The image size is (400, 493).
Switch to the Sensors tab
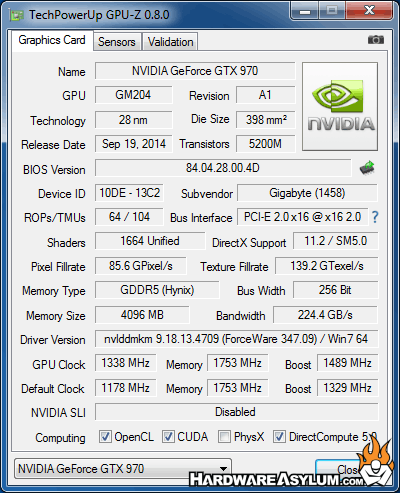pyautogui.click(x=117, y=42)
